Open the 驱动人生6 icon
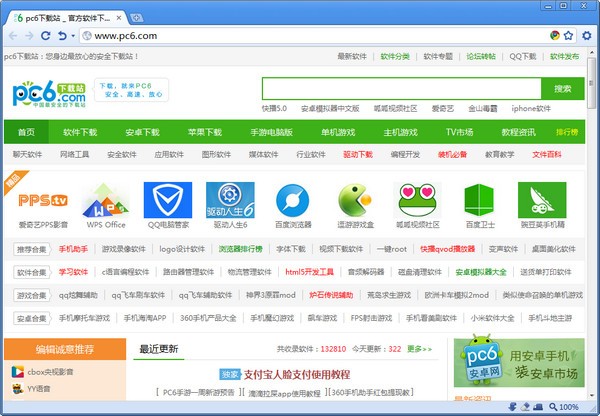The image size is (600, 416). point(230,200)
